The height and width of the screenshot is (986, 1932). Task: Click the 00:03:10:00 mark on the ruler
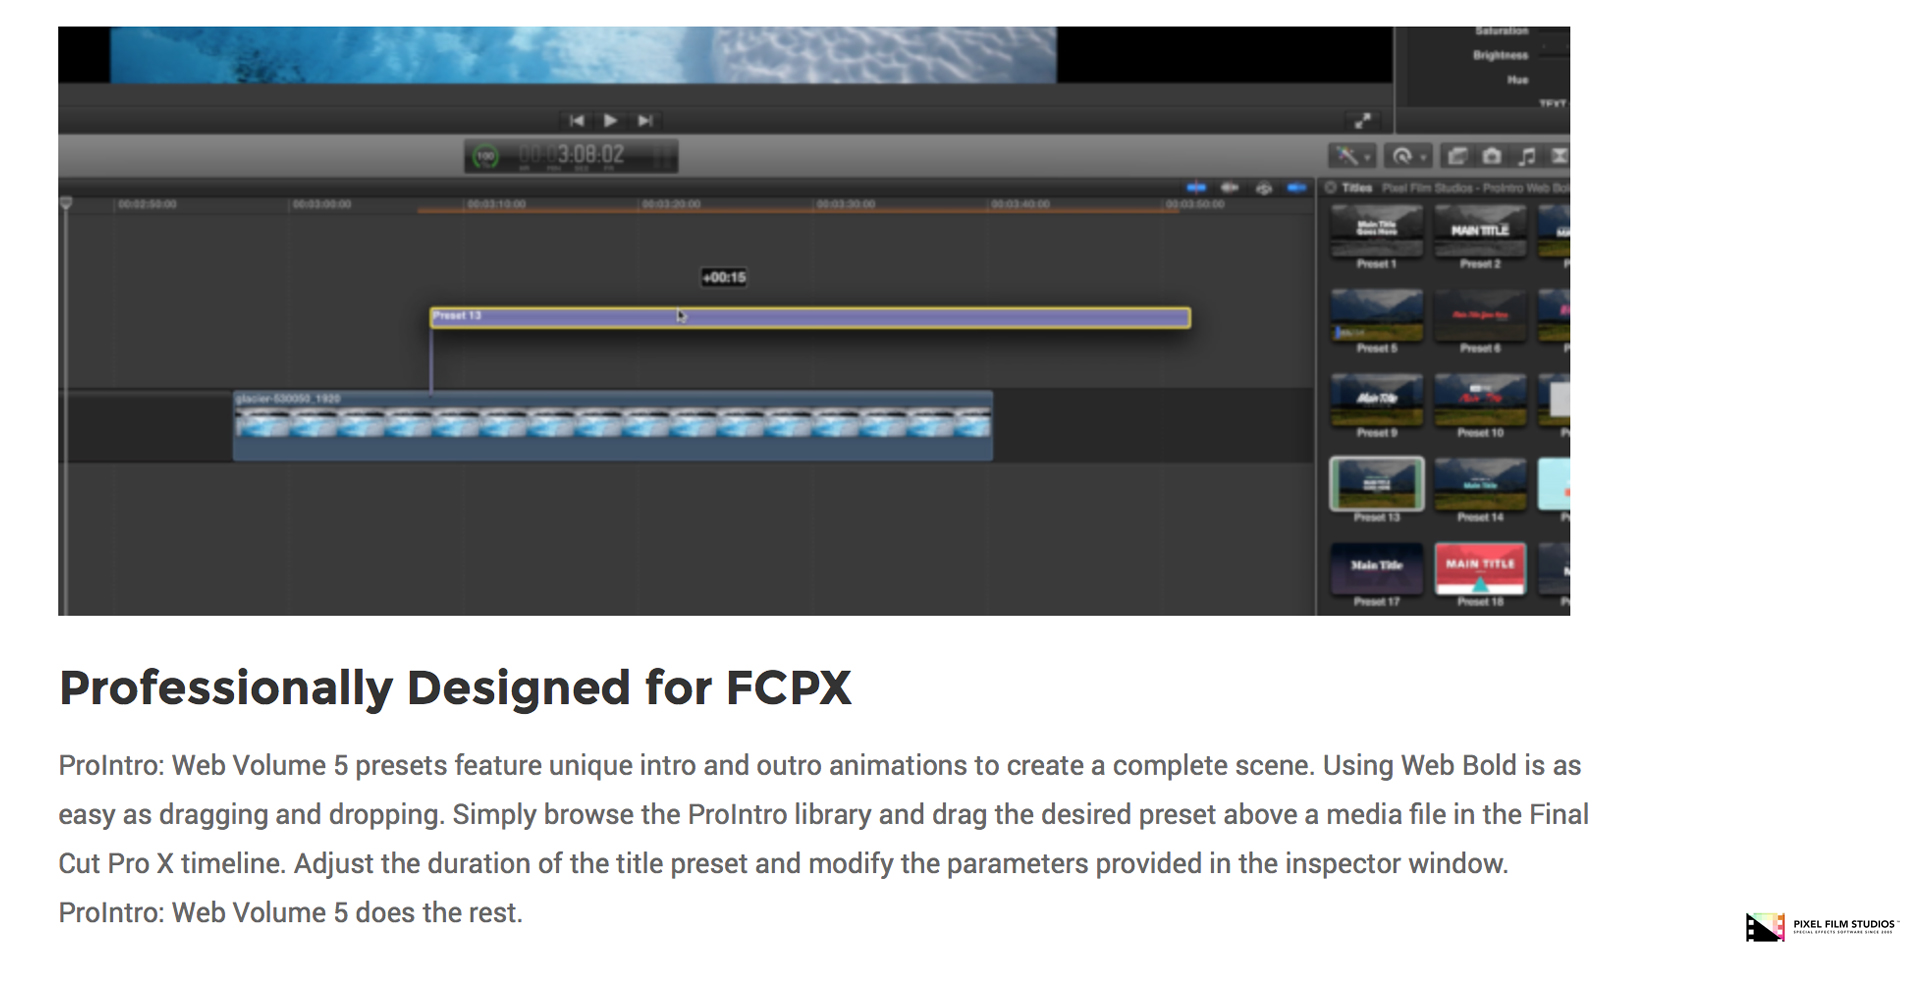[497, 204]
